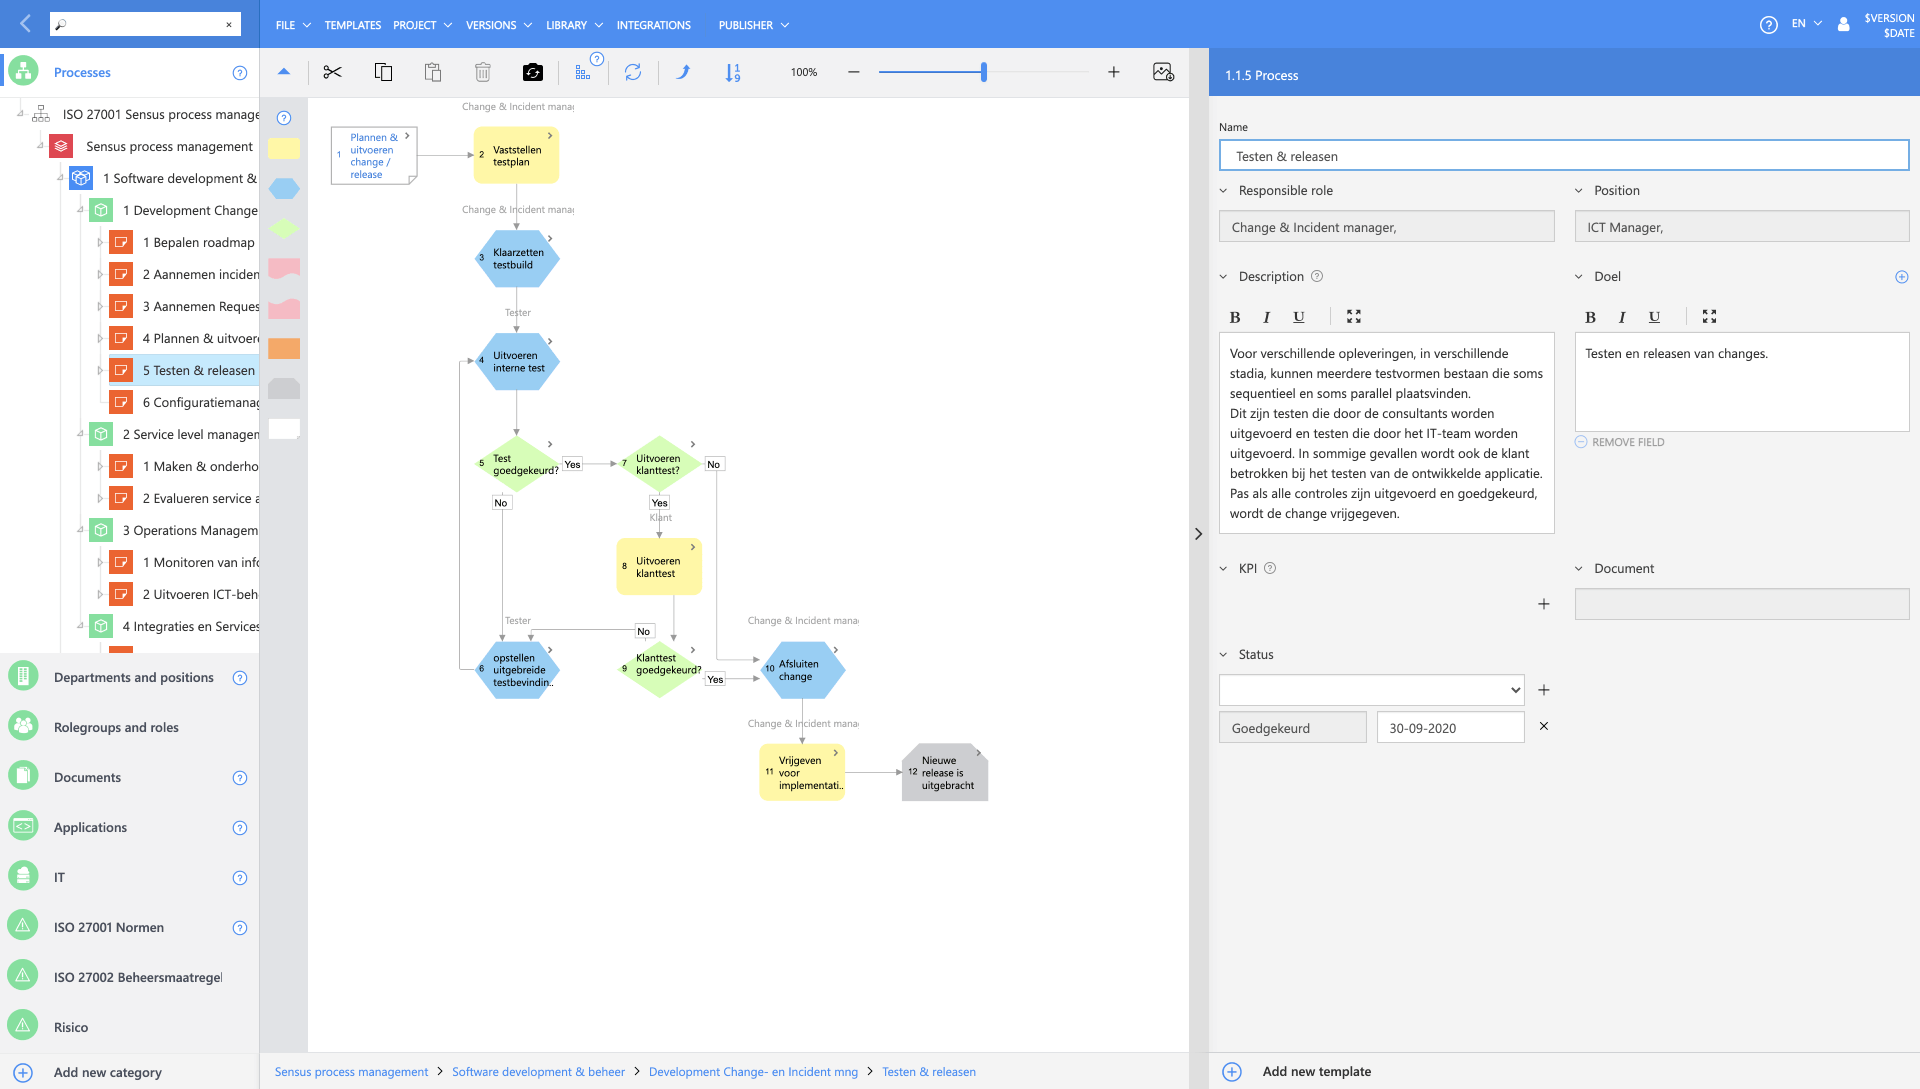Click Description fullscreen expand icon

(x=1354, y=316)
